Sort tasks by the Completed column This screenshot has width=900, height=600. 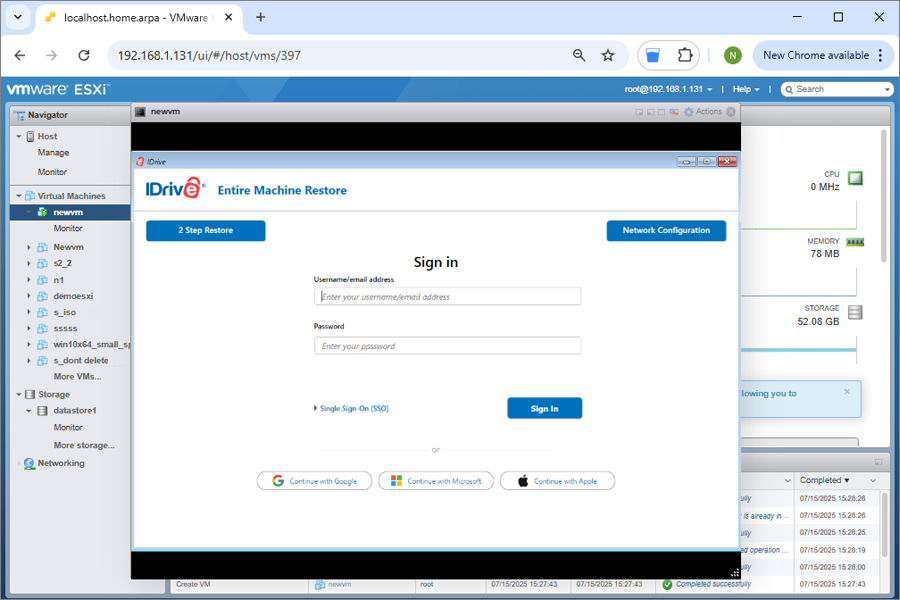(x=824, y=481)
